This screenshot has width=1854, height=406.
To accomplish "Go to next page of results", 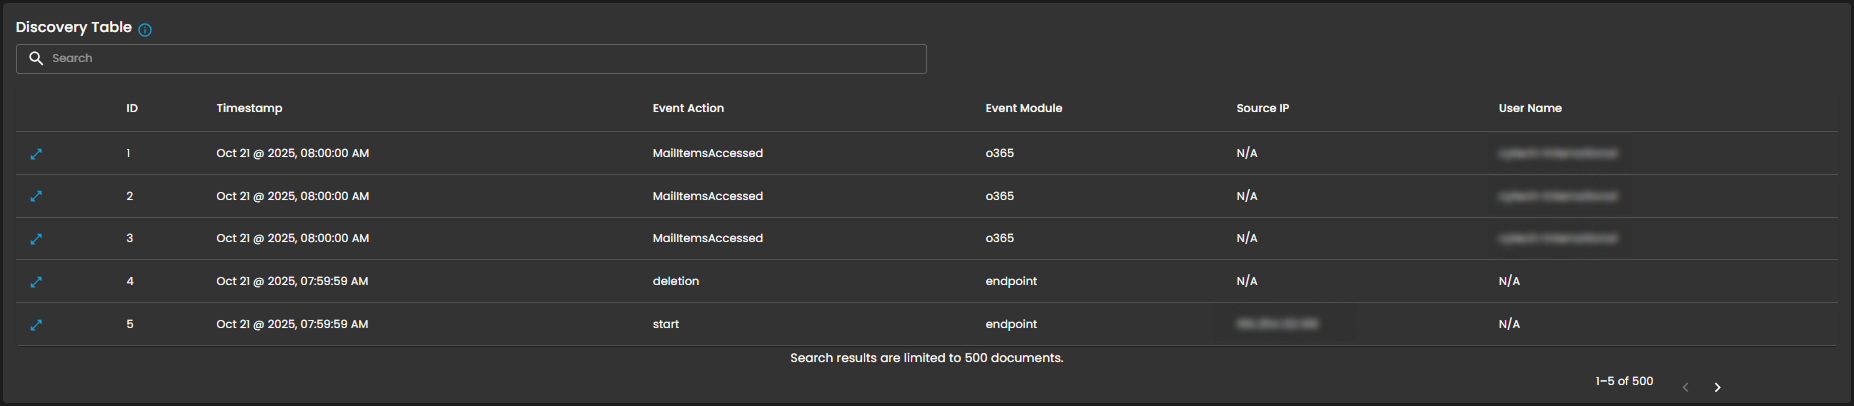I will pyautogui.click(x=1717, y=387).
